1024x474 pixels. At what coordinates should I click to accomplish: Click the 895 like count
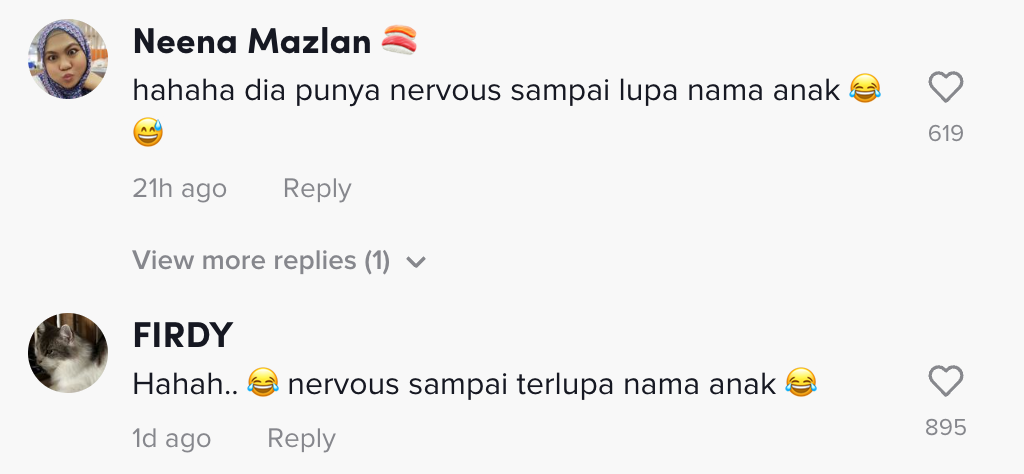945,427
